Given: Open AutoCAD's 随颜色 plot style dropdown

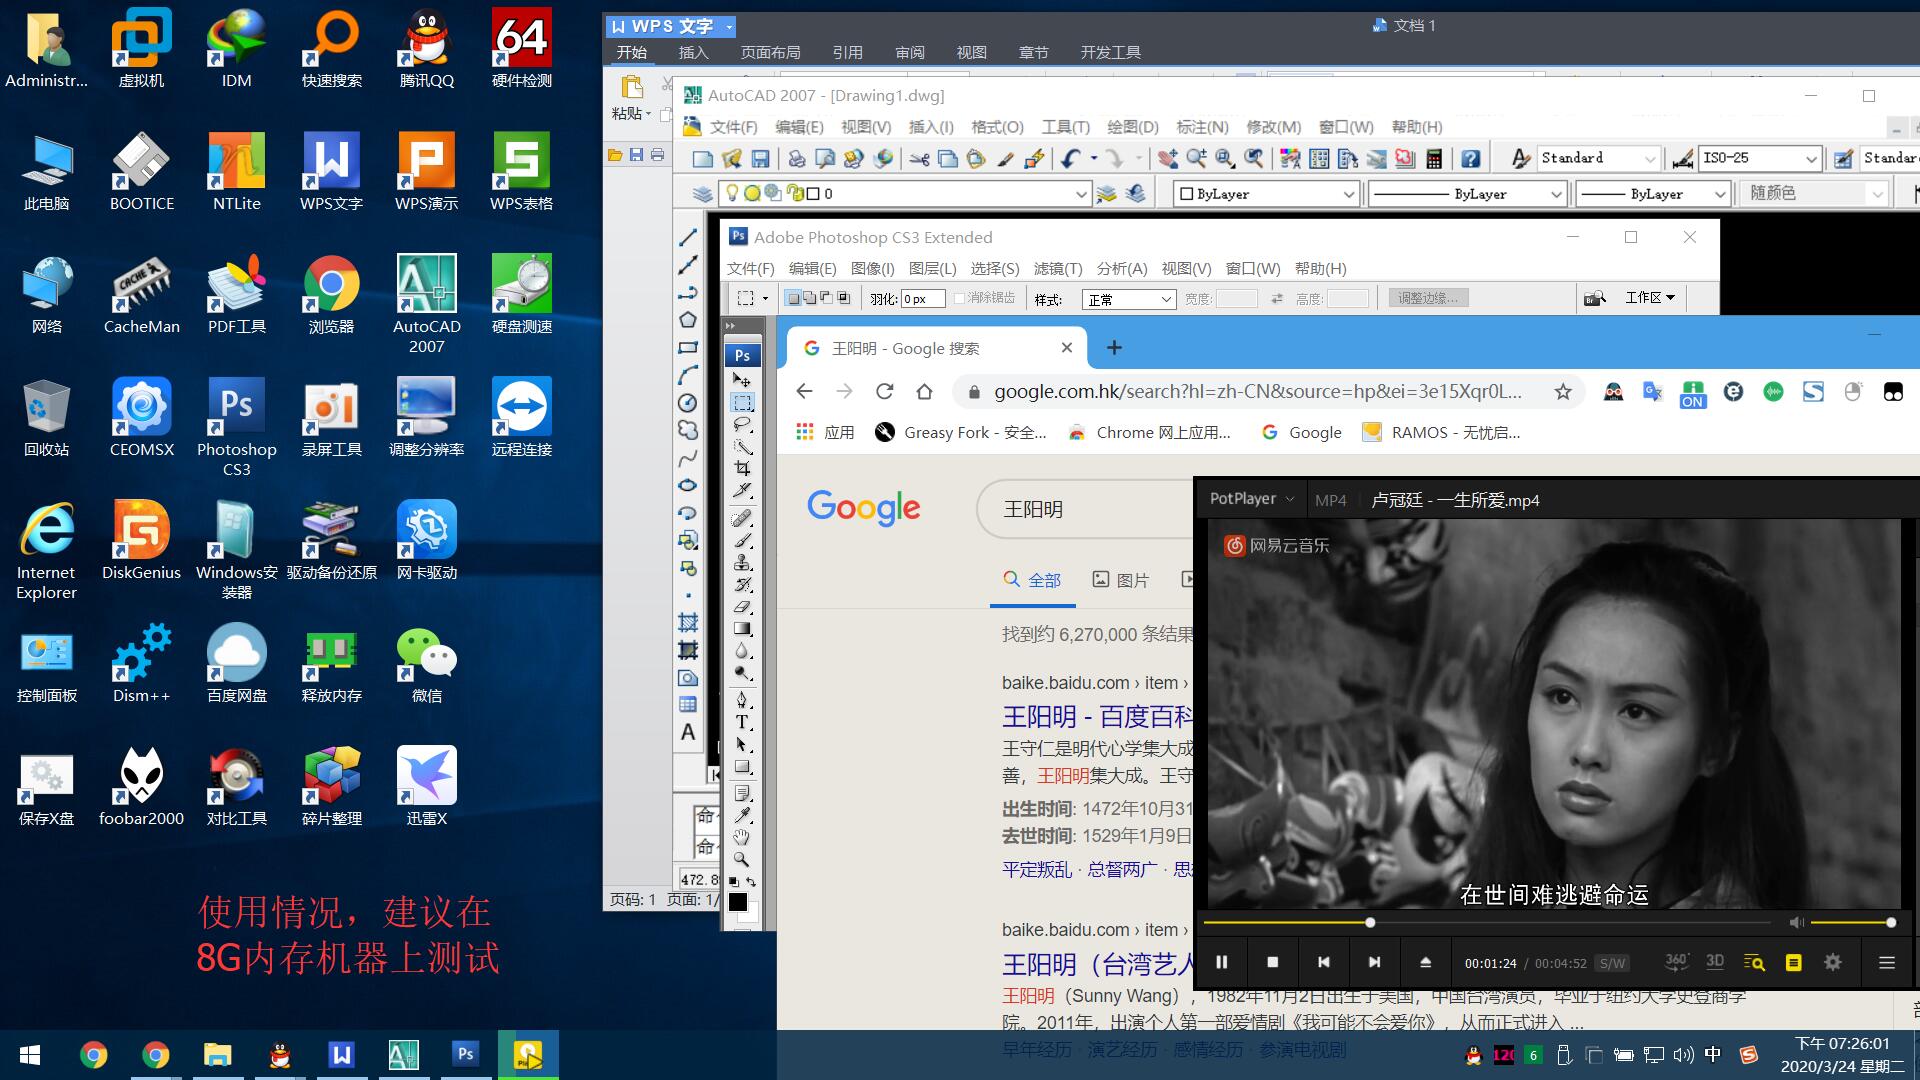Looking at the screenshot, I should point(1814,194).
